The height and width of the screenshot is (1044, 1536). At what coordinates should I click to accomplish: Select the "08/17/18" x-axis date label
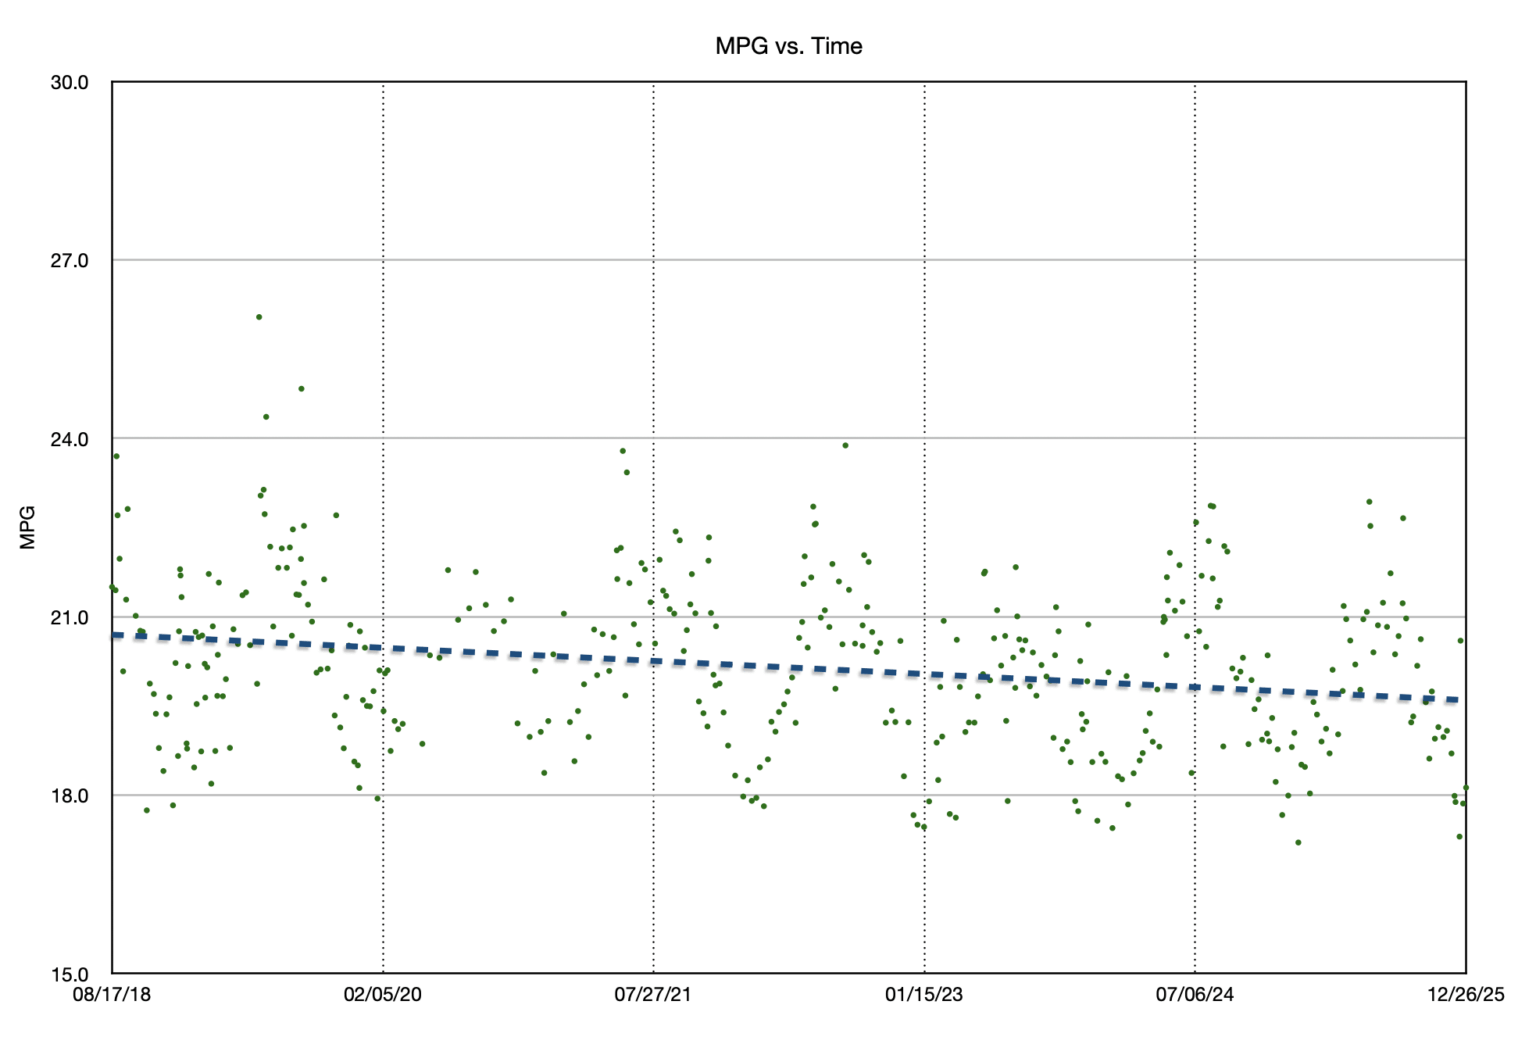click(113, 995)
